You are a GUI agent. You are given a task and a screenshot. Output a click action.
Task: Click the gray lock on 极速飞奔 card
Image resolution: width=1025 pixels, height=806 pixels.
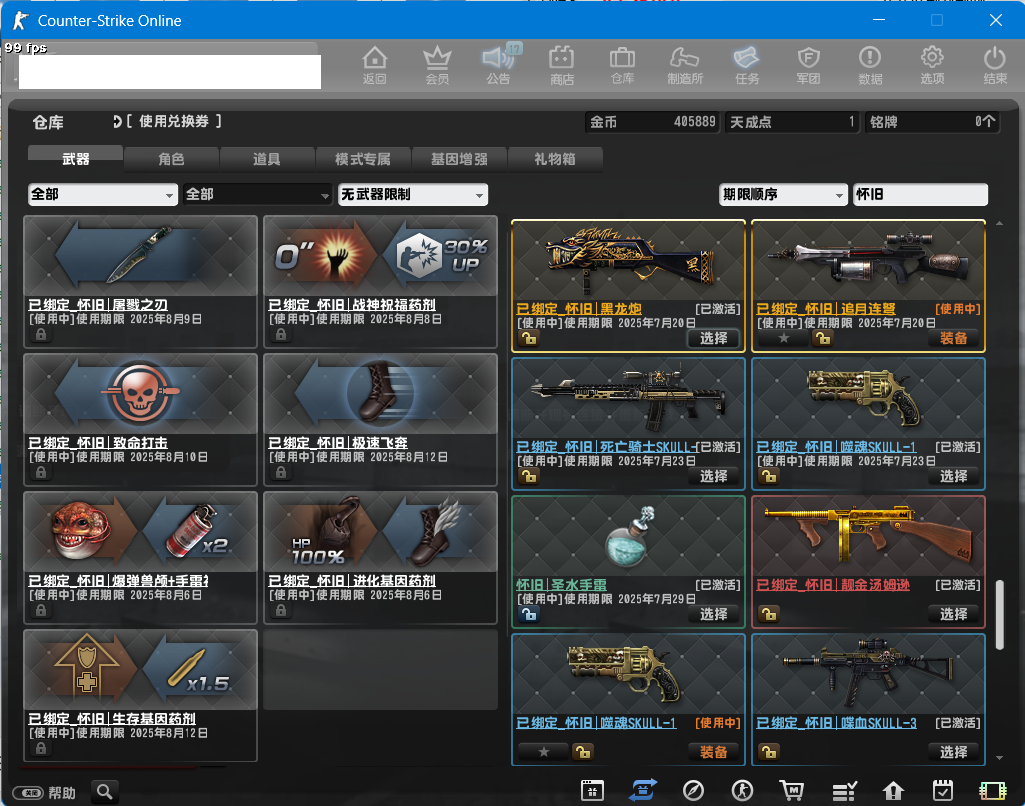(280, 472)
